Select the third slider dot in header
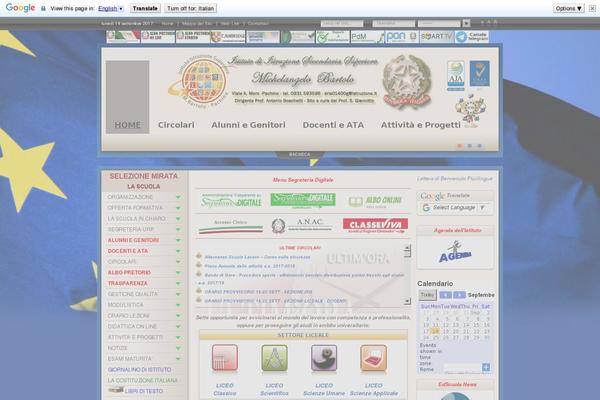 (479, 146)
